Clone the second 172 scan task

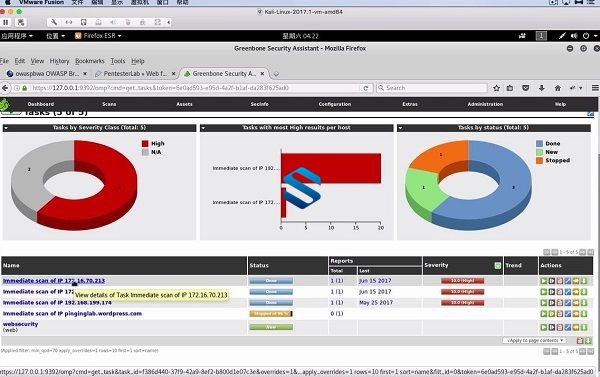(x=576, y=292)
